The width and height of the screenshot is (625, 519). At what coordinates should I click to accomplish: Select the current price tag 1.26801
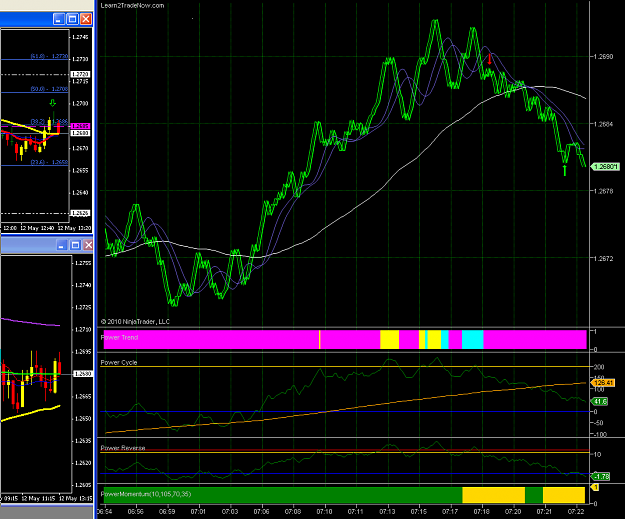click(606, 167)
